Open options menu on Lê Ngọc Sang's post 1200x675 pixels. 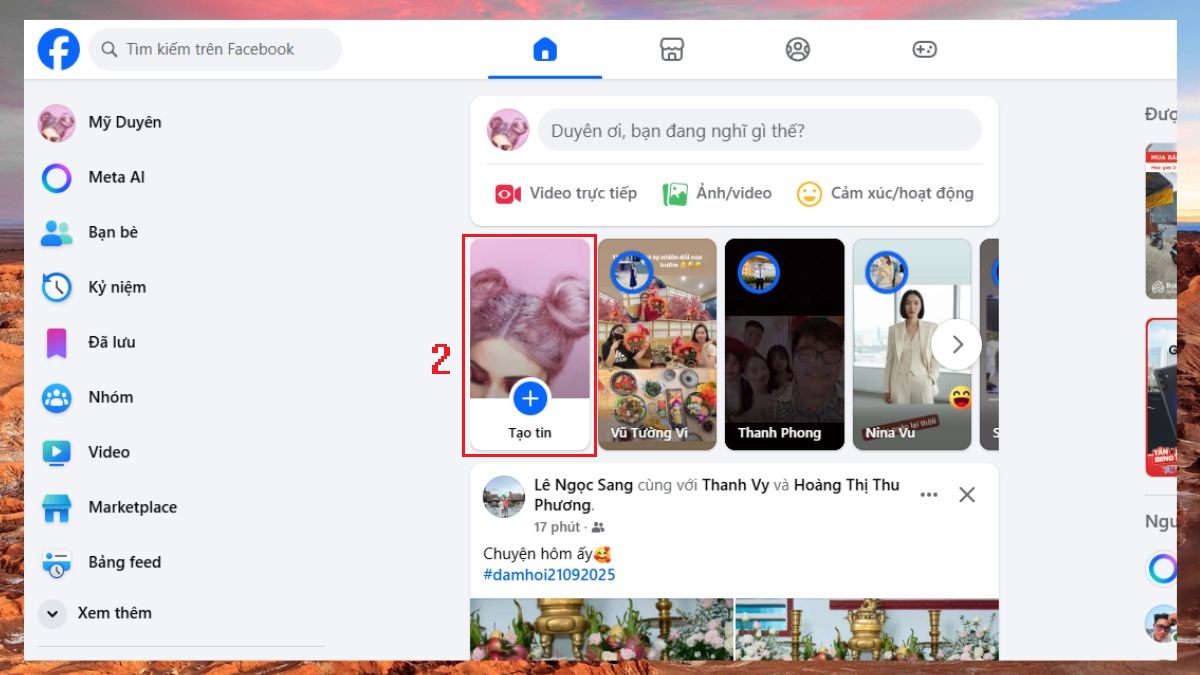coord(928,494)
